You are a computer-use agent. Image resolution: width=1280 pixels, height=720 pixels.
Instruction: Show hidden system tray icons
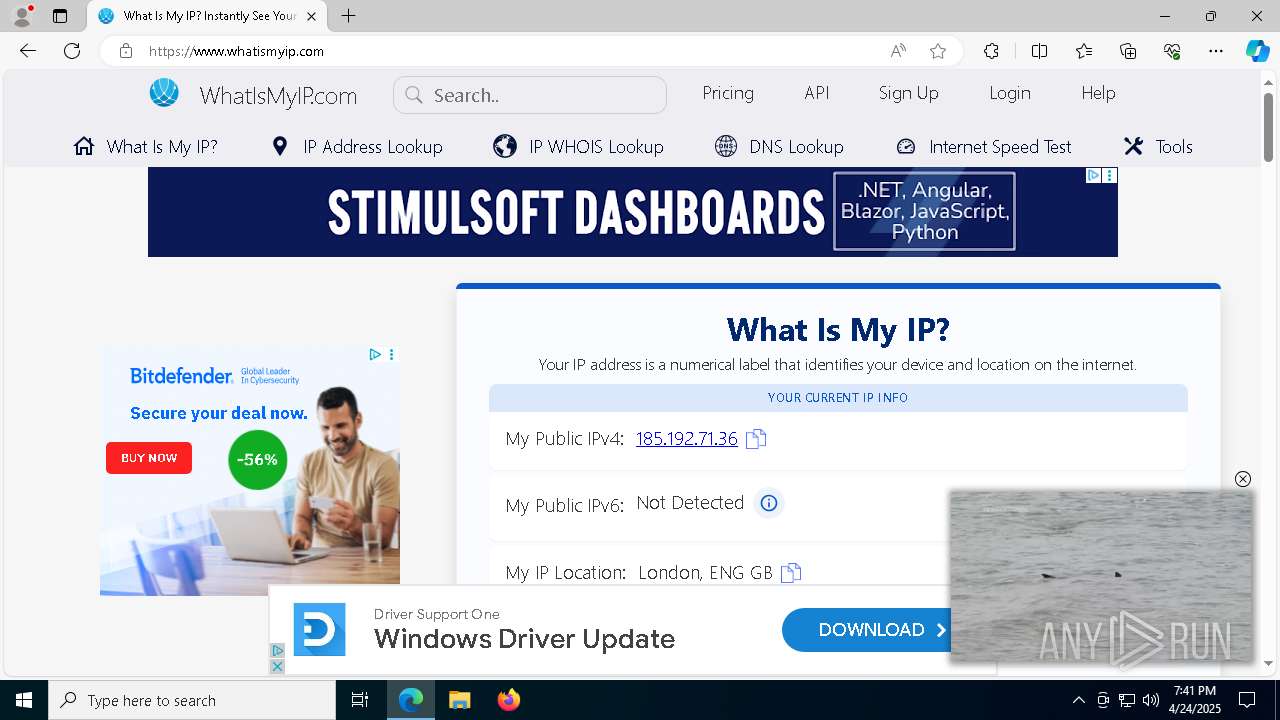[x=1078, y=700]
